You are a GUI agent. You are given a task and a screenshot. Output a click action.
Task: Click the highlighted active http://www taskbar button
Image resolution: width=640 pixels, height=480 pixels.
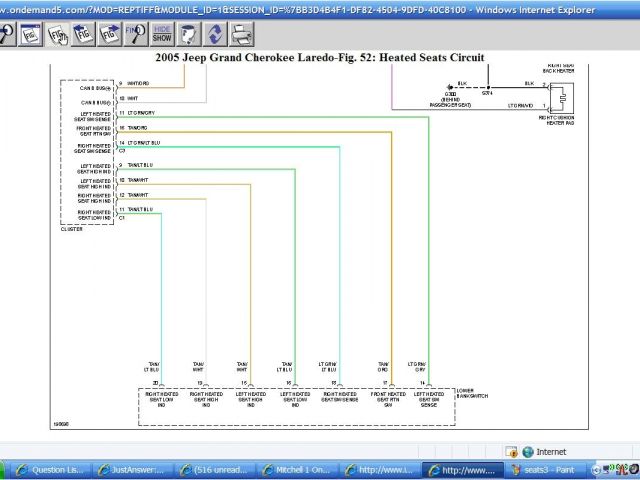461,469
